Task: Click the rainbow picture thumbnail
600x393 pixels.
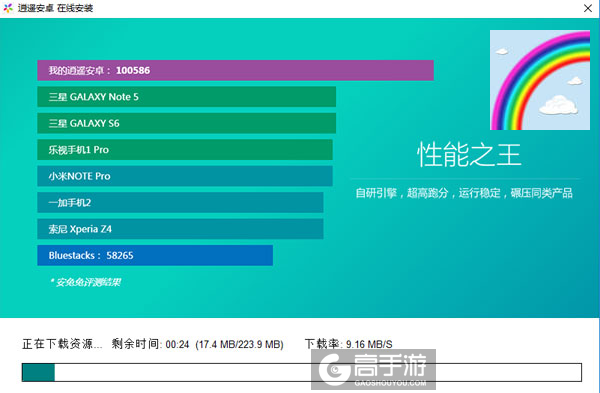Action: 540,80
